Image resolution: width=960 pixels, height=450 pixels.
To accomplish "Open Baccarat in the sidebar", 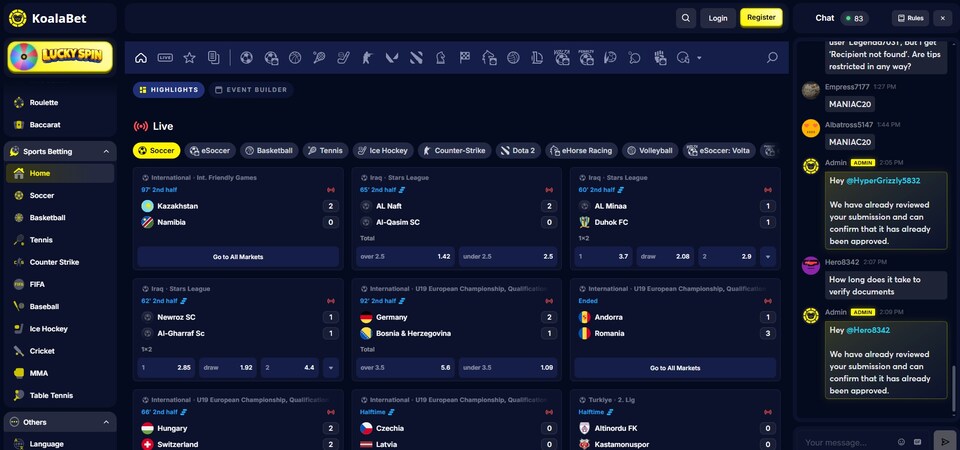I will (60, 125).
